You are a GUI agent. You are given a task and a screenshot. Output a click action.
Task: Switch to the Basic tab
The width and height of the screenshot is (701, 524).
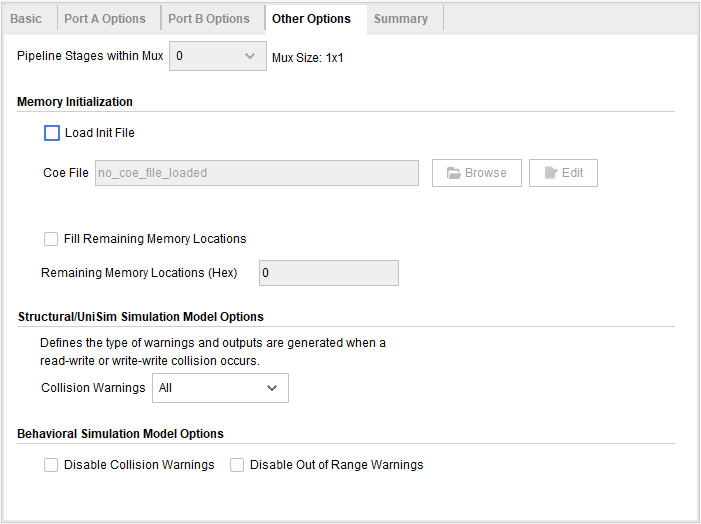[x=26, y=19]
